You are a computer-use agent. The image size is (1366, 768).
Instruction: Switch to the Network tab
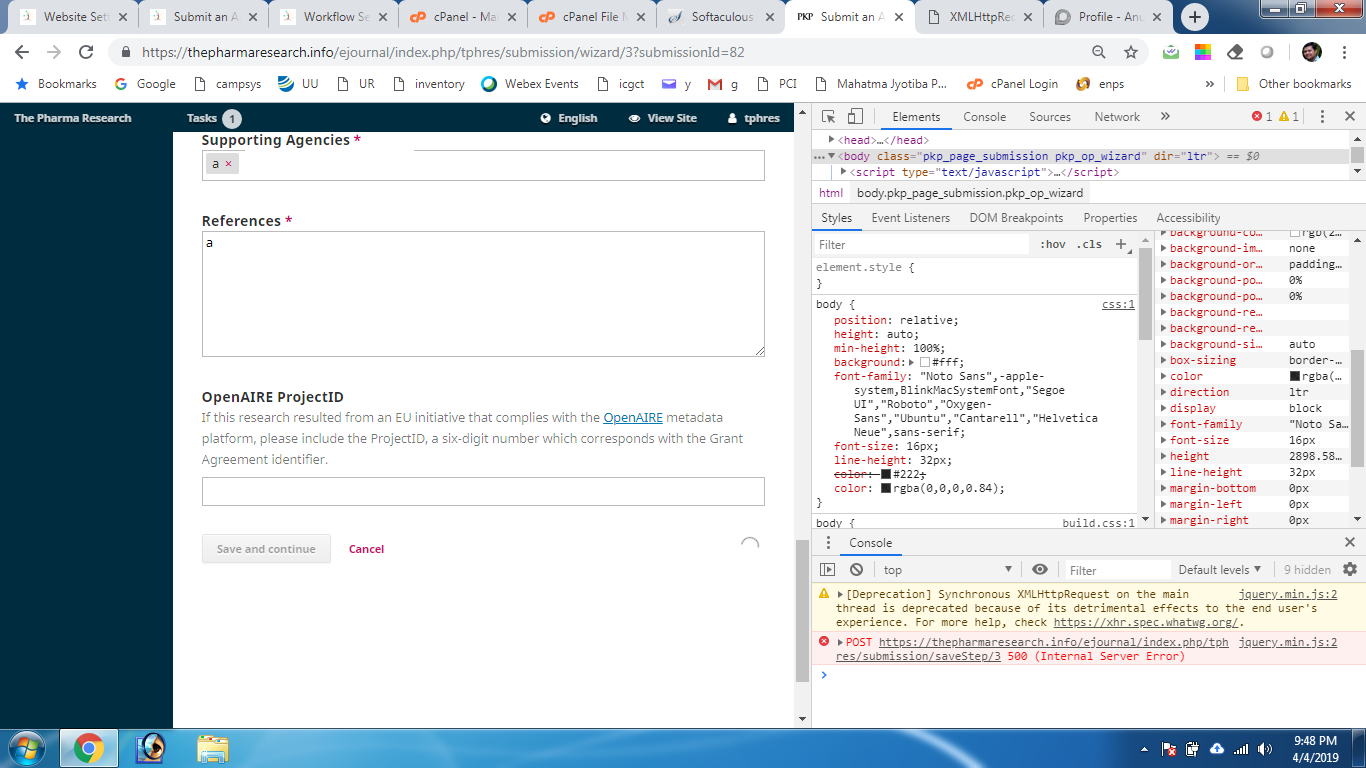point(1117,117)
